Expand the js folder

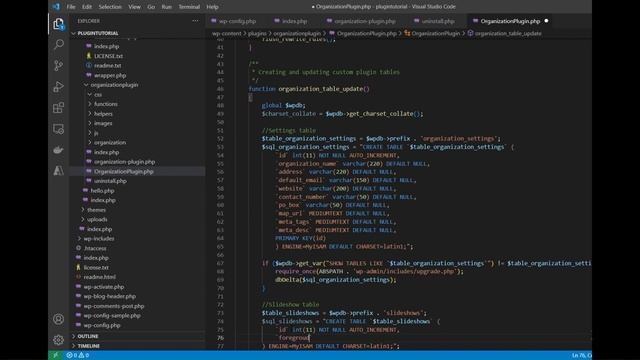click(96, 133)
